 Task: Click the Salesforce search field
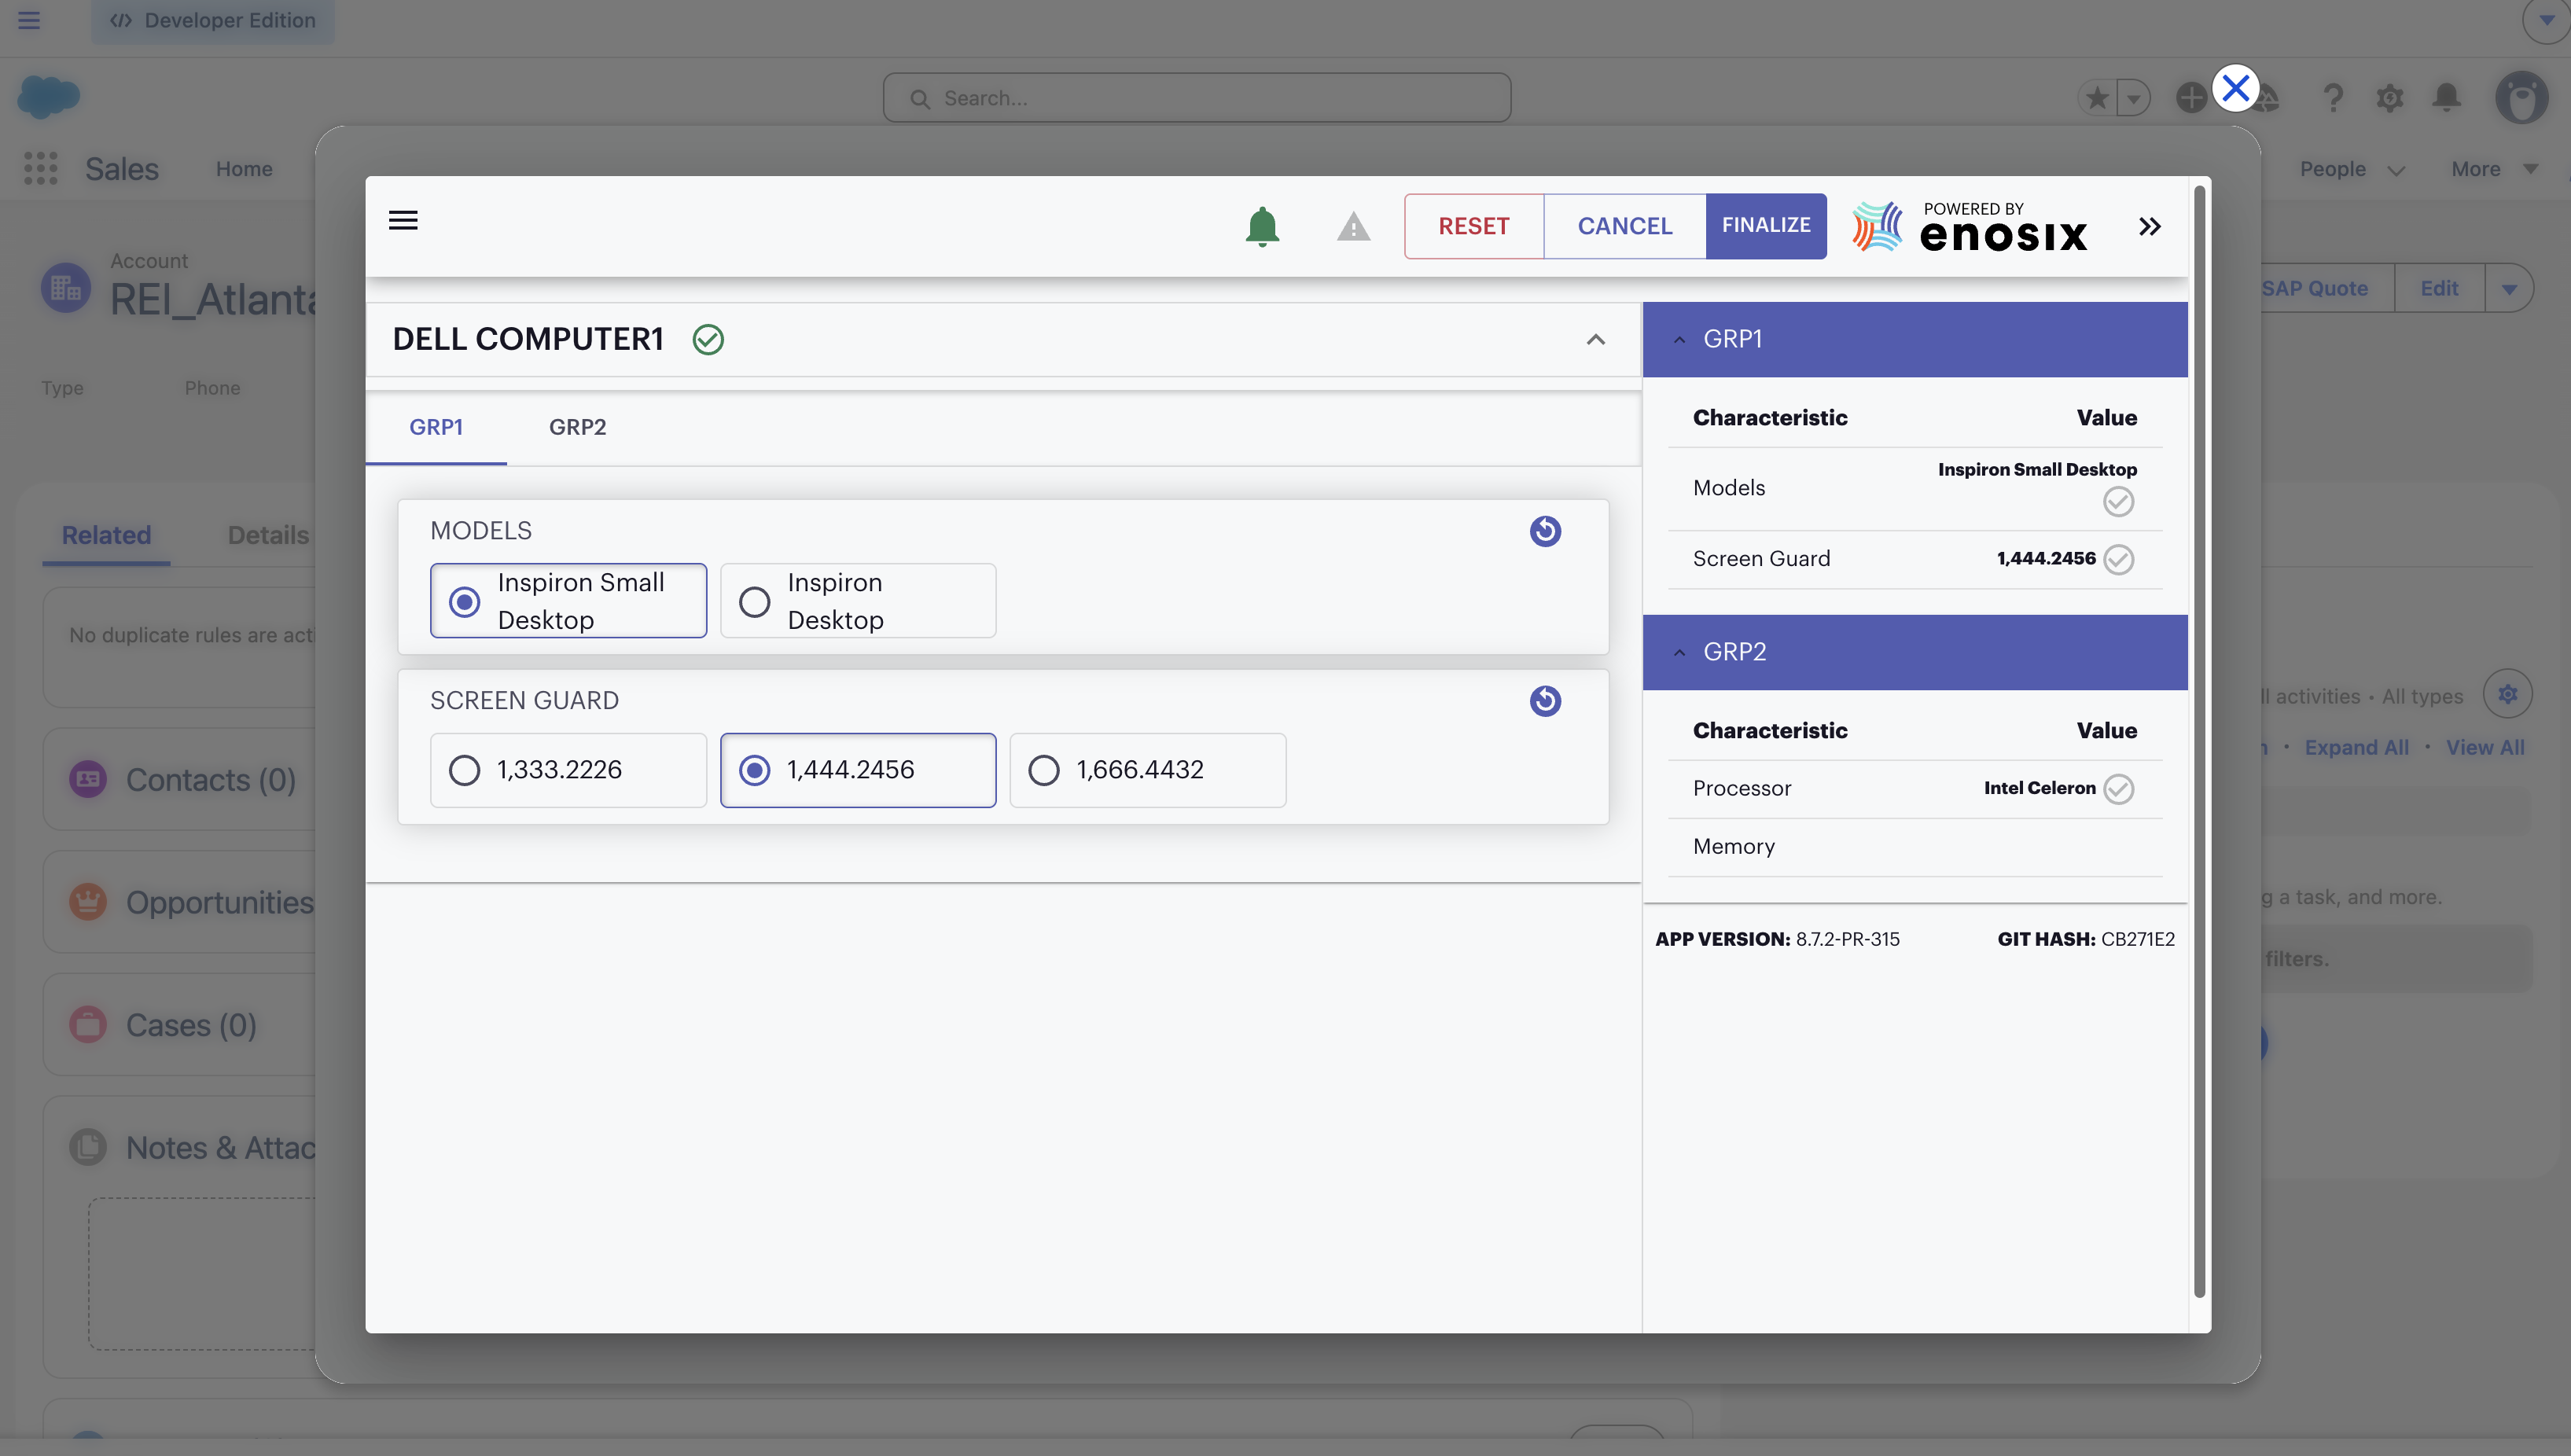click(1196, 97)
